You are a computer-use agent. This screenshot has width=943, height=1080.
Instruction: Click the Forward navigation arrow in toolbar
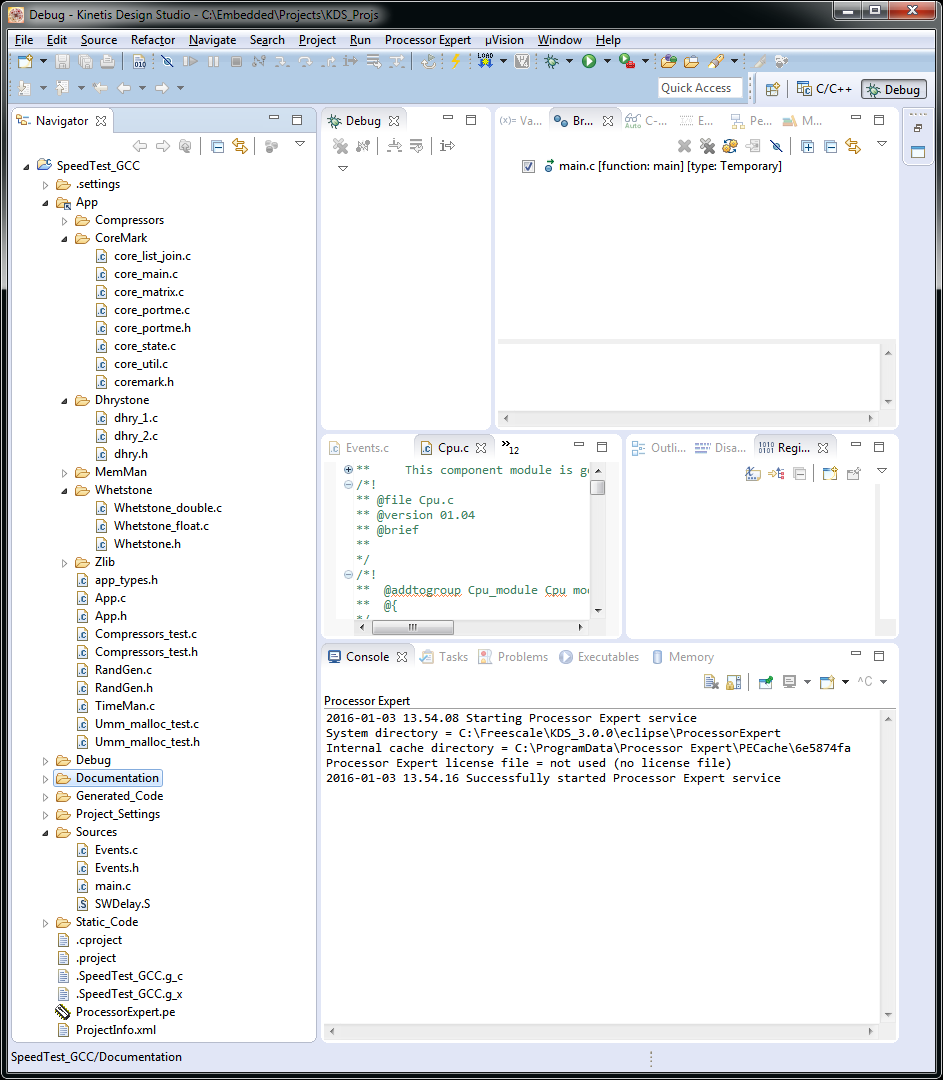click(162, 87)
